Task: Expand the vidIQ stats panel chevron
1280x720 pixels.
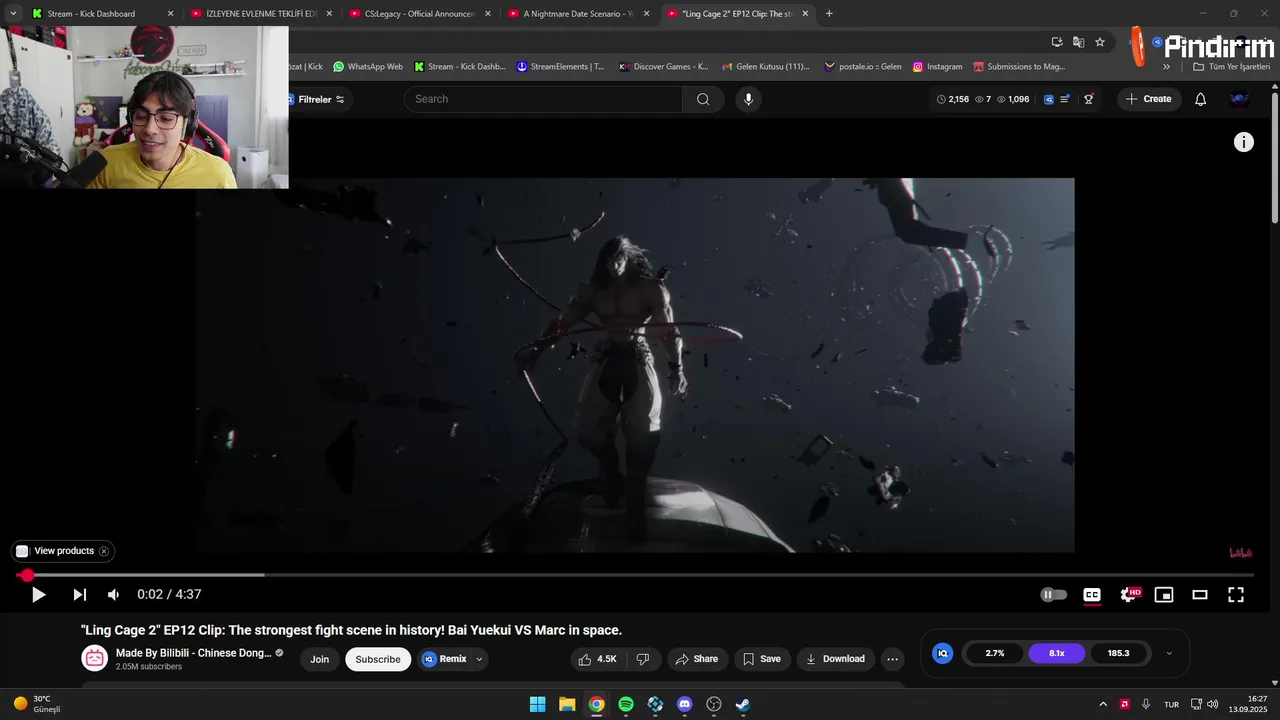Action: [1169, 653]
